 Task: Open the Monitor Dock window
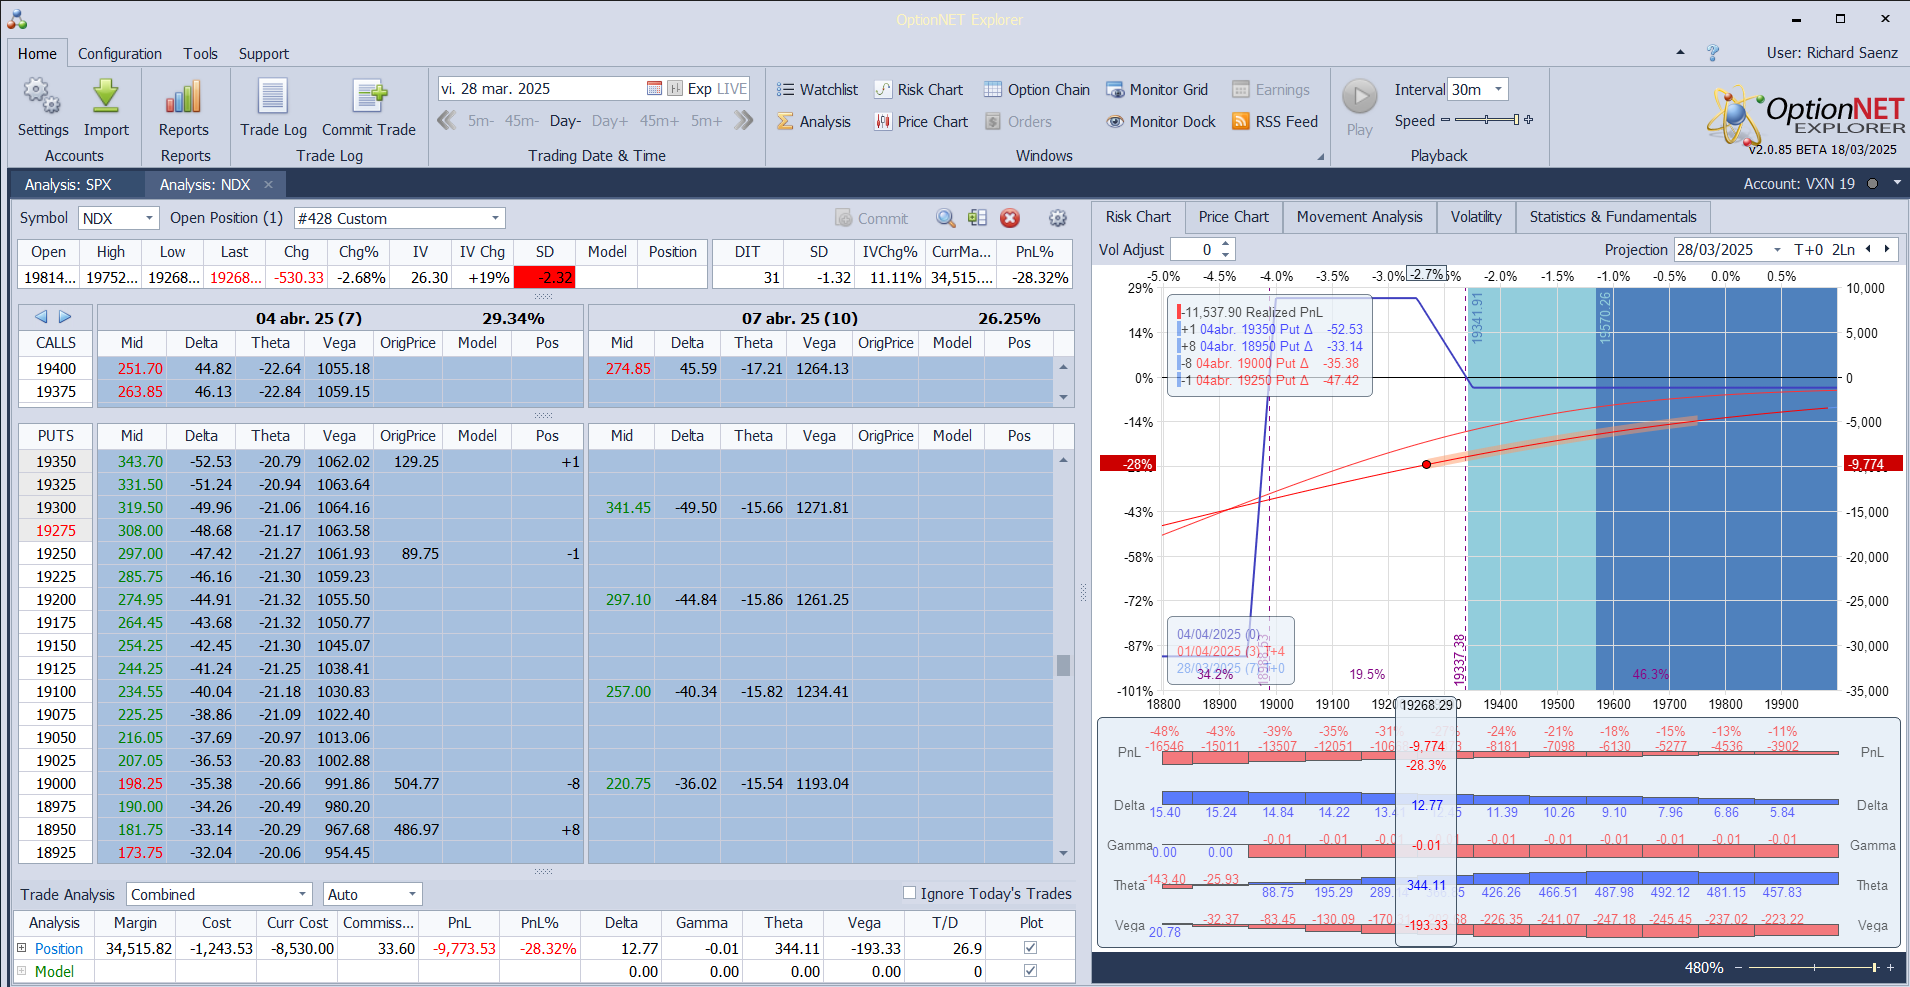coord(1161,122)
